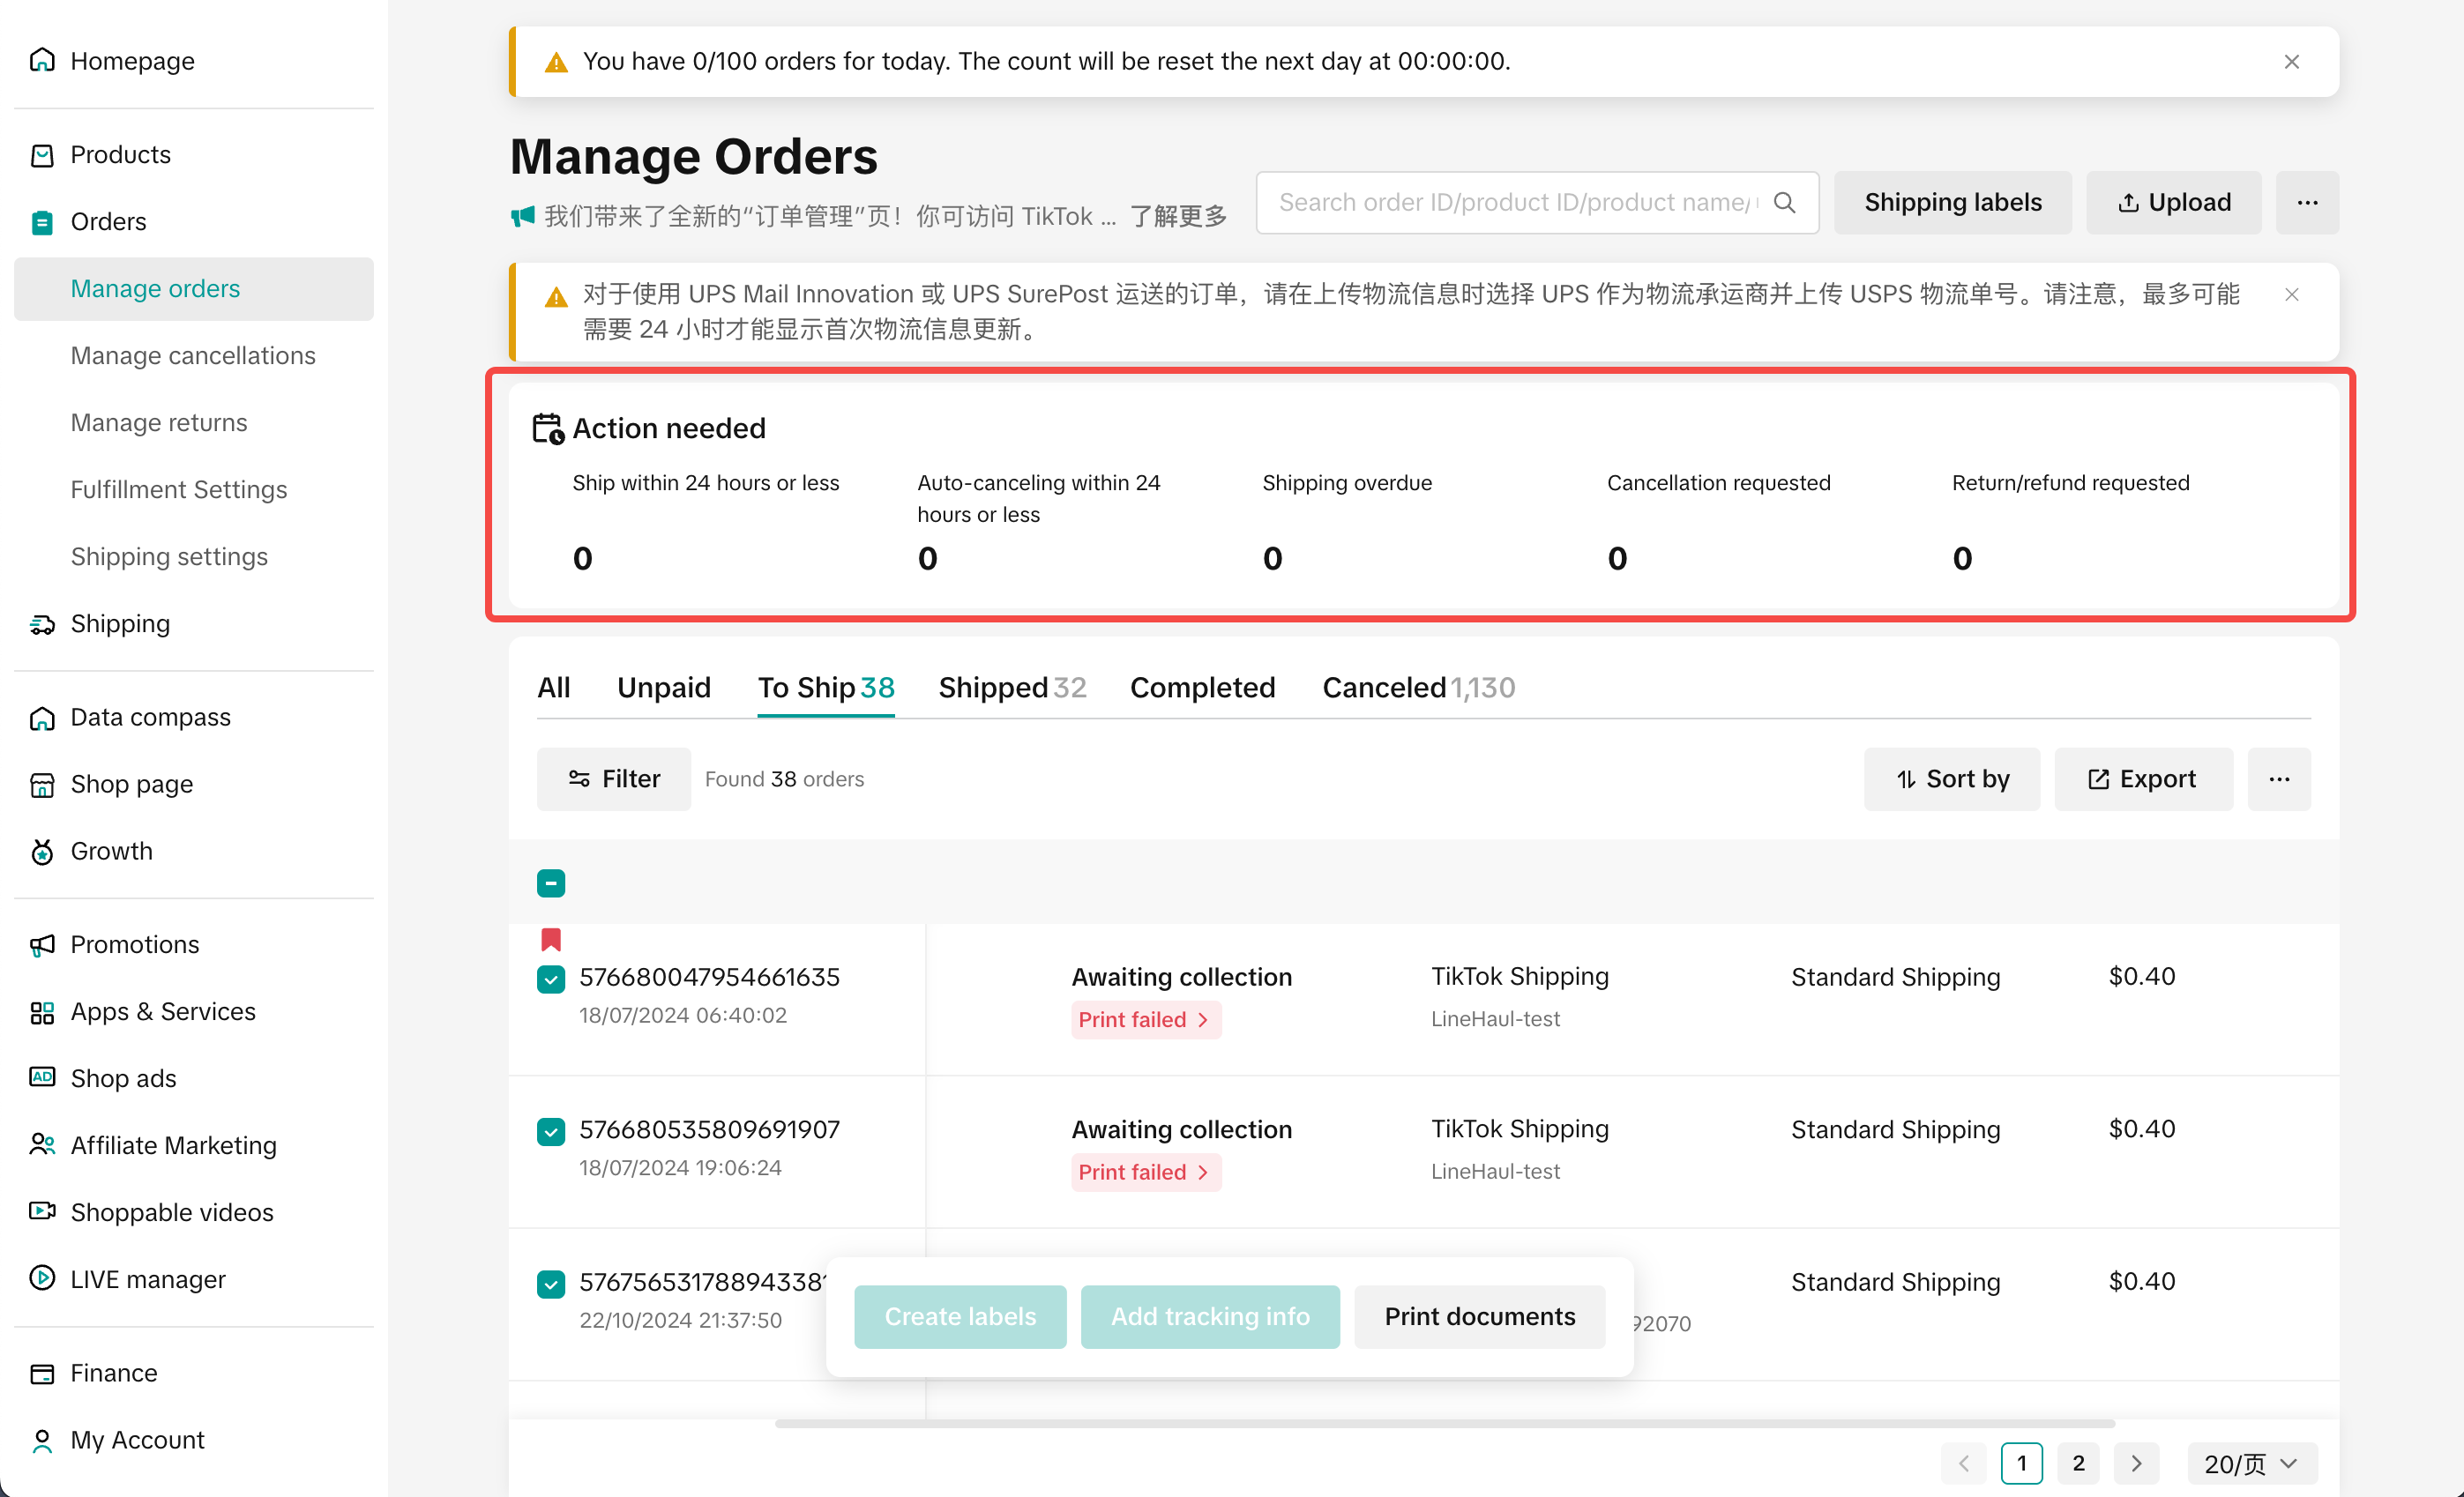Open the Sort by dropdown

[x=1951, y=779]
